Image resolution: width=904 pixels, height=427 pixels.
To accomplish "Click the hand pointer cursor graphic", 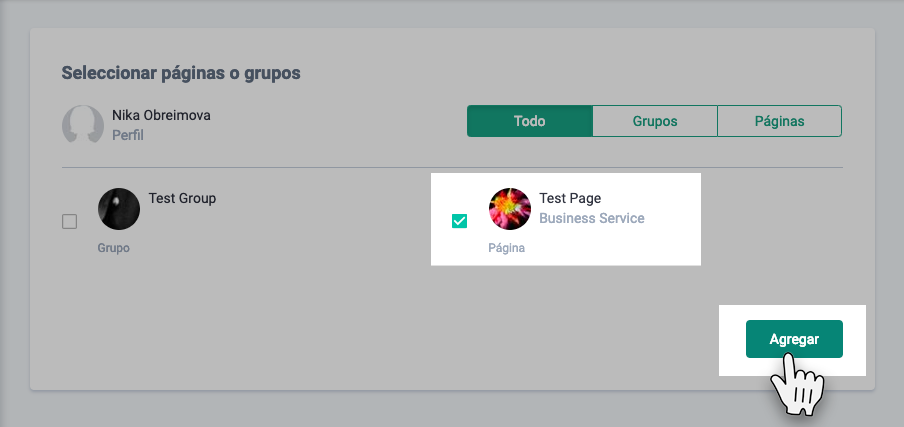I will tap(797, 385).
